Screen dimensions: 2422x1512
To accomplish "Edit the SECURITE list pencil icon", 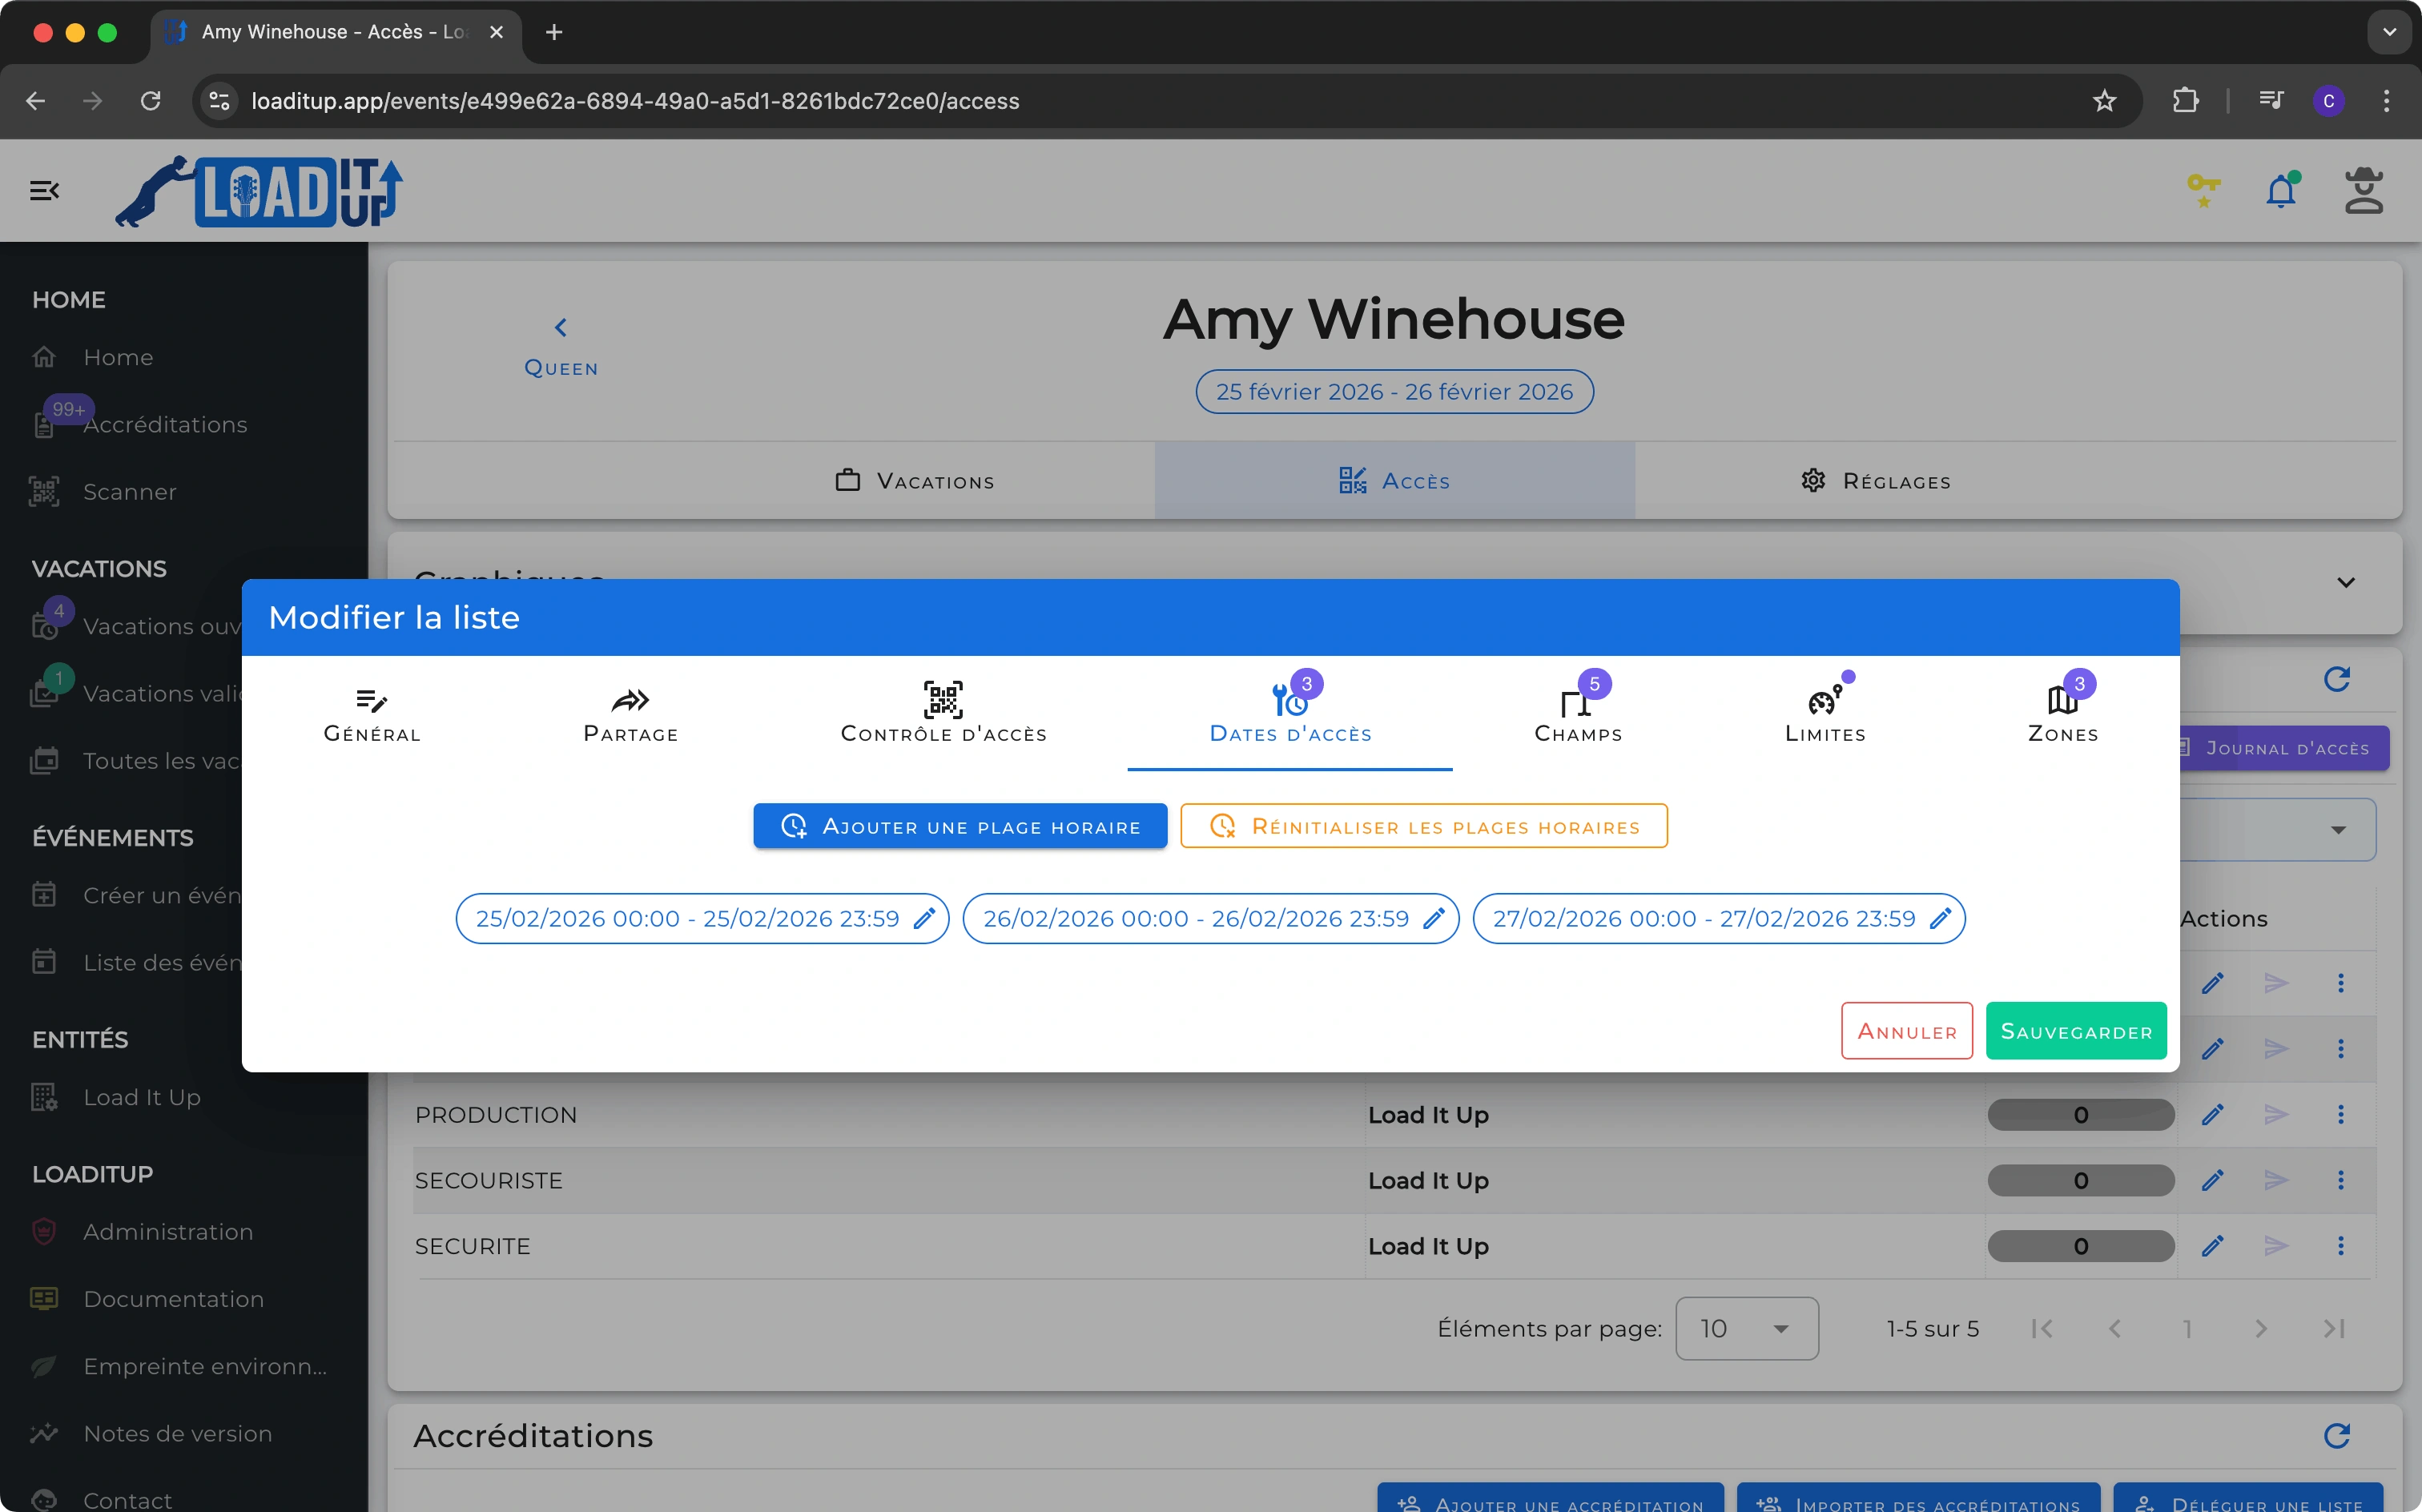I will [2212, 1246].
